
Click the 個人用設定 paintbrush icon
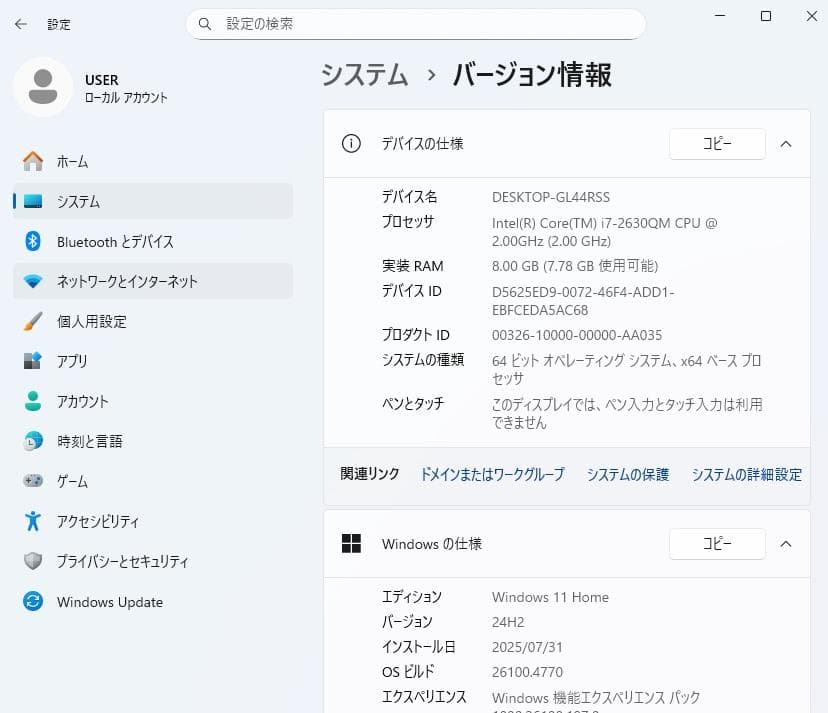coord(31,321)
